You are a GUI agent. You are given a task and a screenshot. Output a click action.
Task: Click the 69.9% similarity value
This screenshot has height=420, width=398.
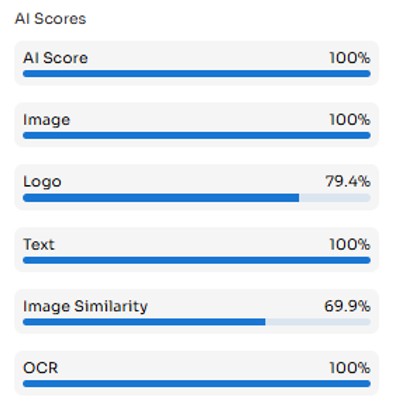coord(347,306)
